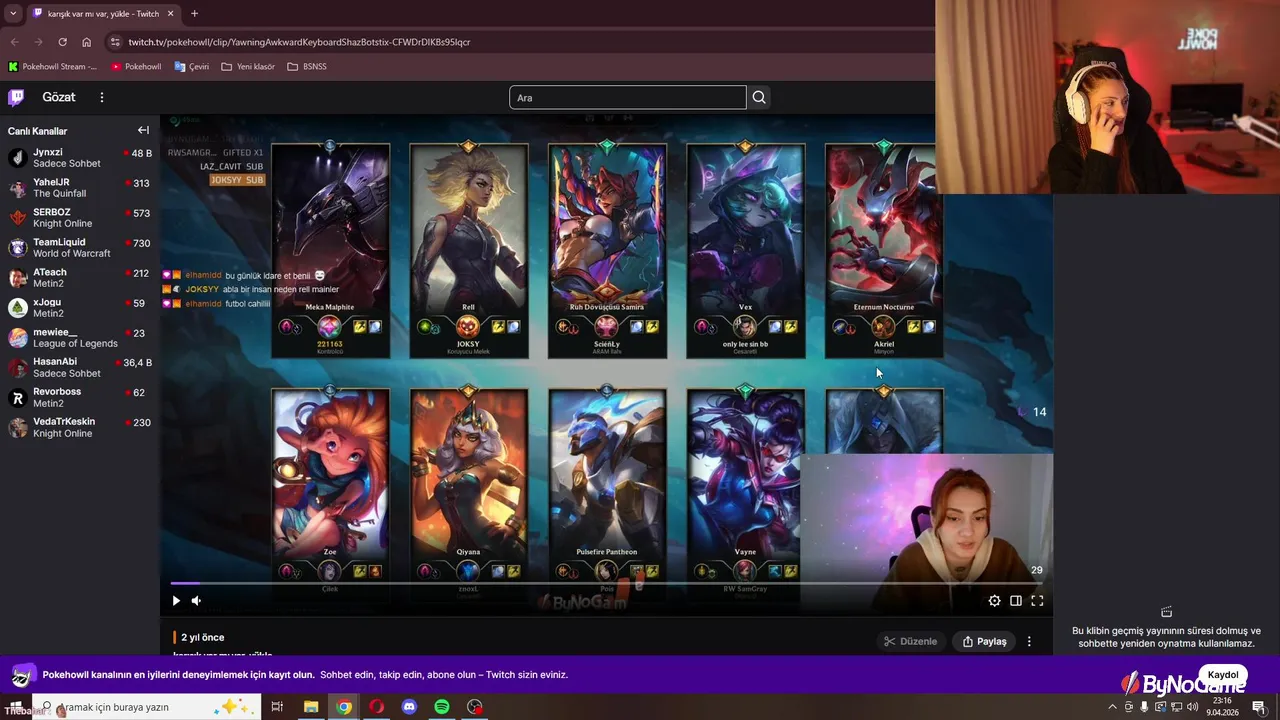Click the site info icon in address bar
The image size is (1280, 720).
115,42
